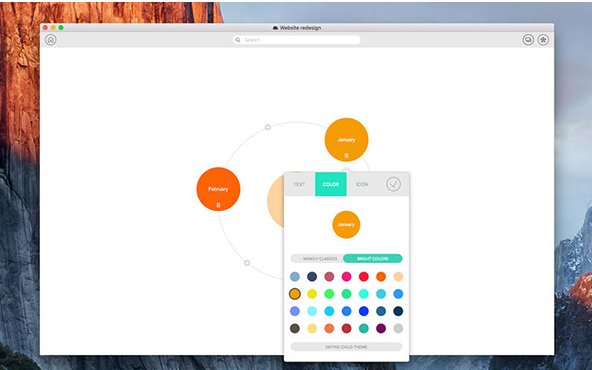592x370 pixels.
Task: Pick the dark brown color swatch
Action: (x=295, y=328)
